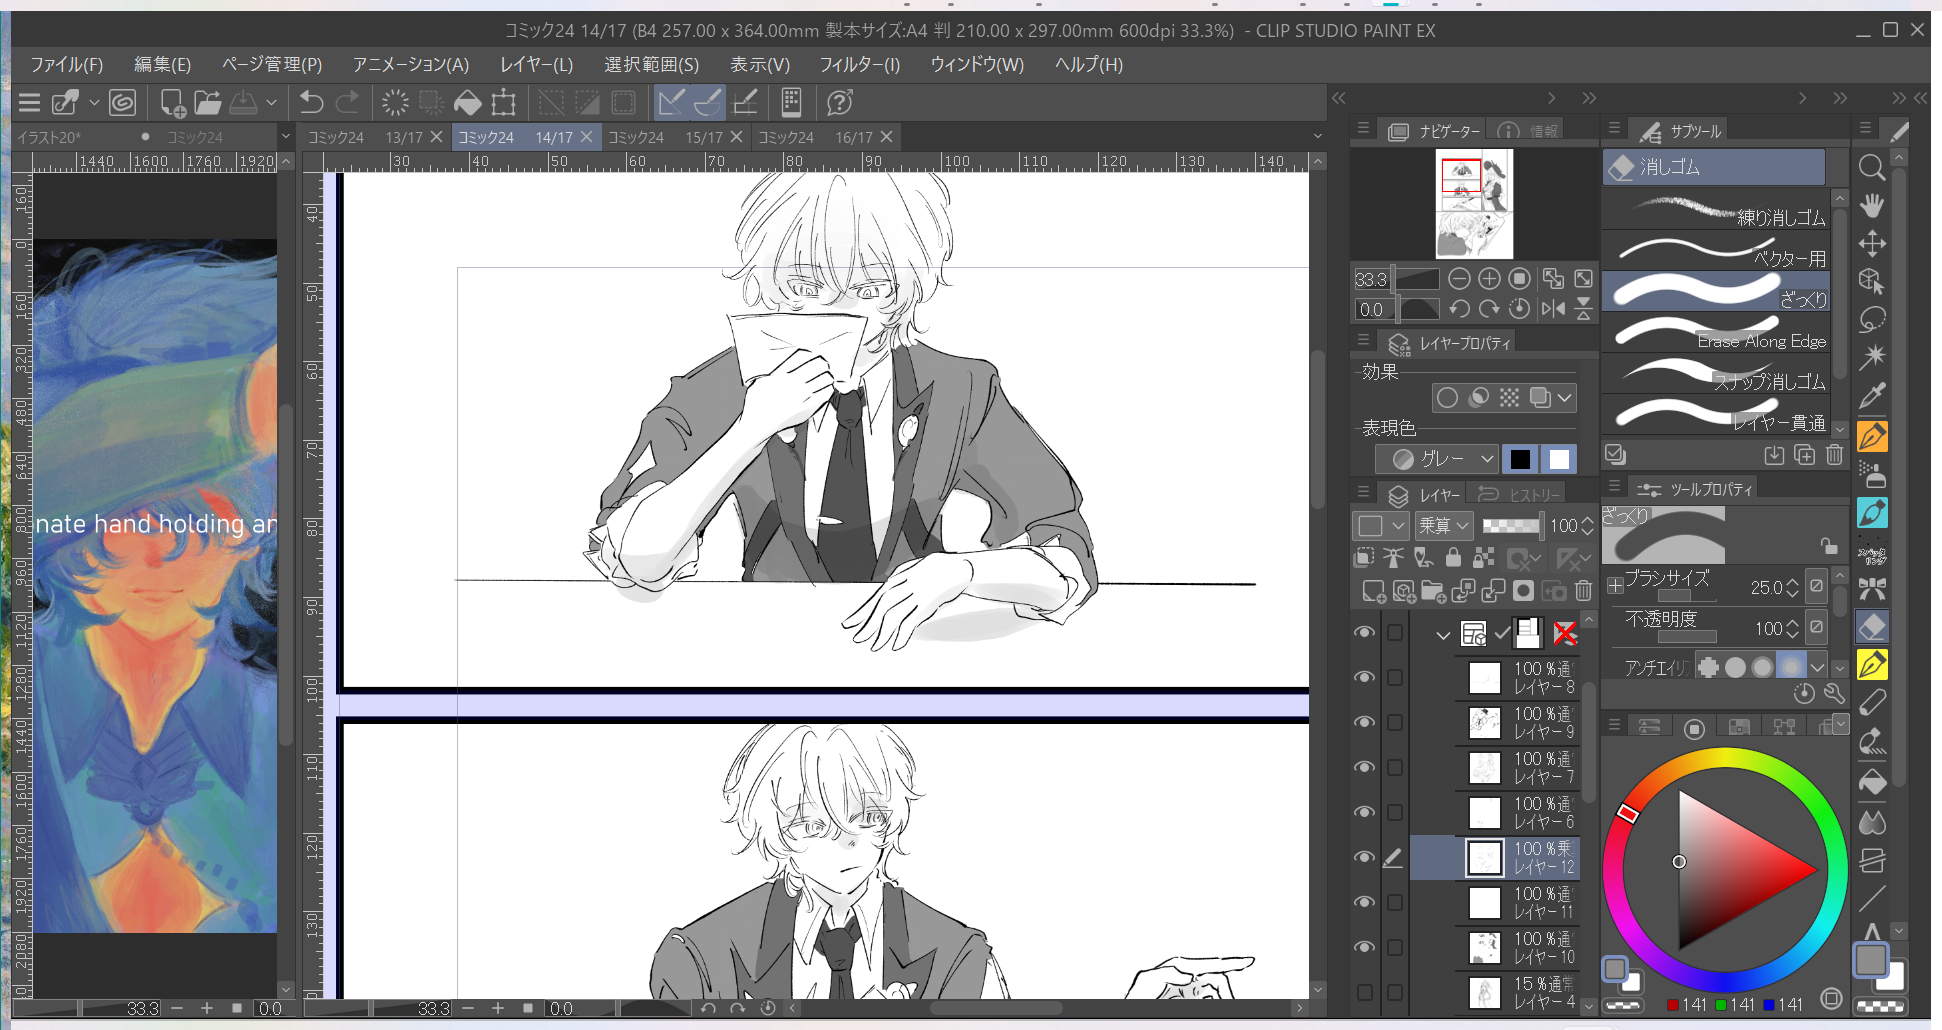Open the グレー expression color dropdown
This screenshot has height=1030, width=1942.
coord(1436,459)
